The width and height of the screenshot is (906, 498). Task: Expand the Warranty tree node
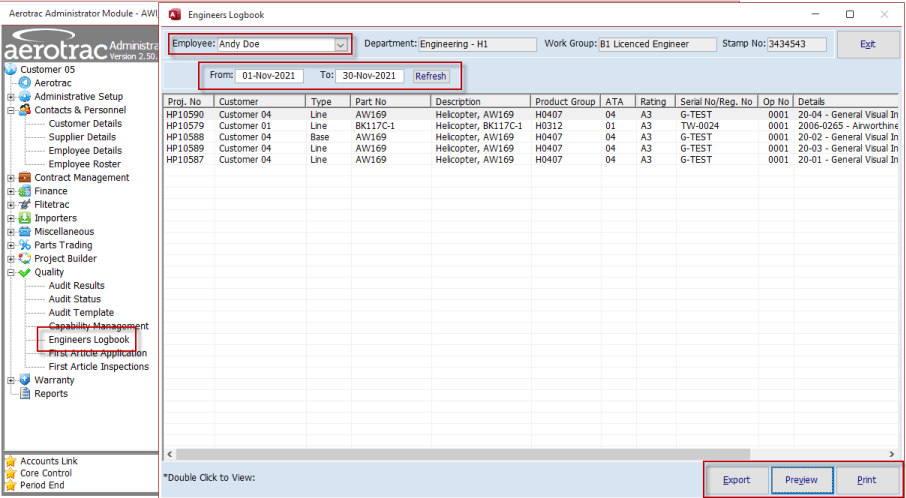[10, 380]
